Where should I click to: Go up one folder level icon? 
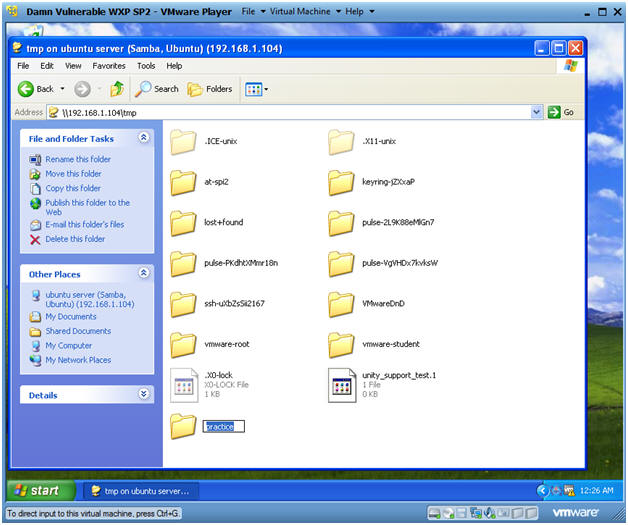pyautogui.click(x=117, y=89)
